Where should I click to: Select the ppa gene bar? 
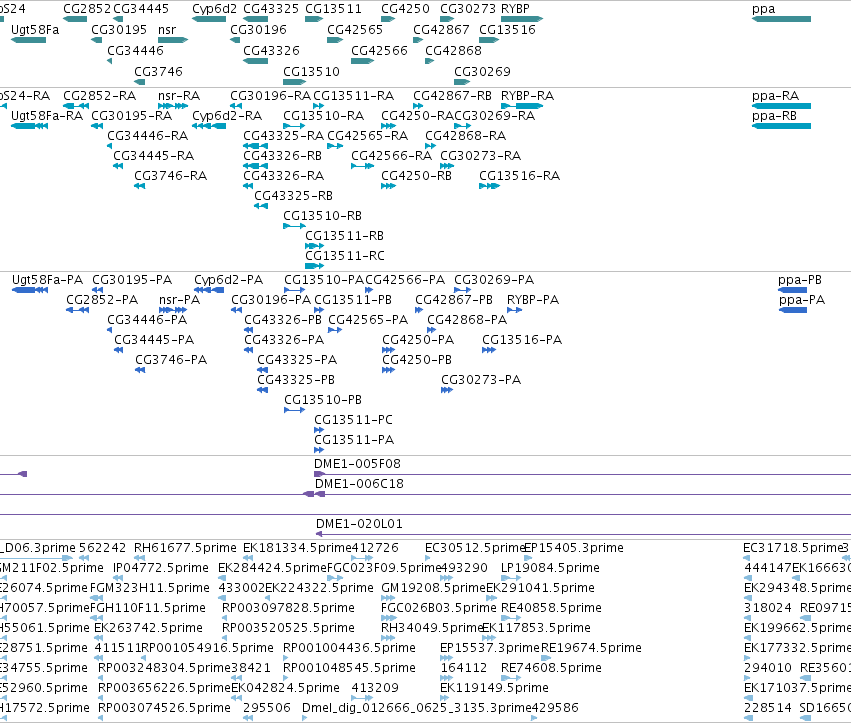pyautogui.click(x=781, y=19)
